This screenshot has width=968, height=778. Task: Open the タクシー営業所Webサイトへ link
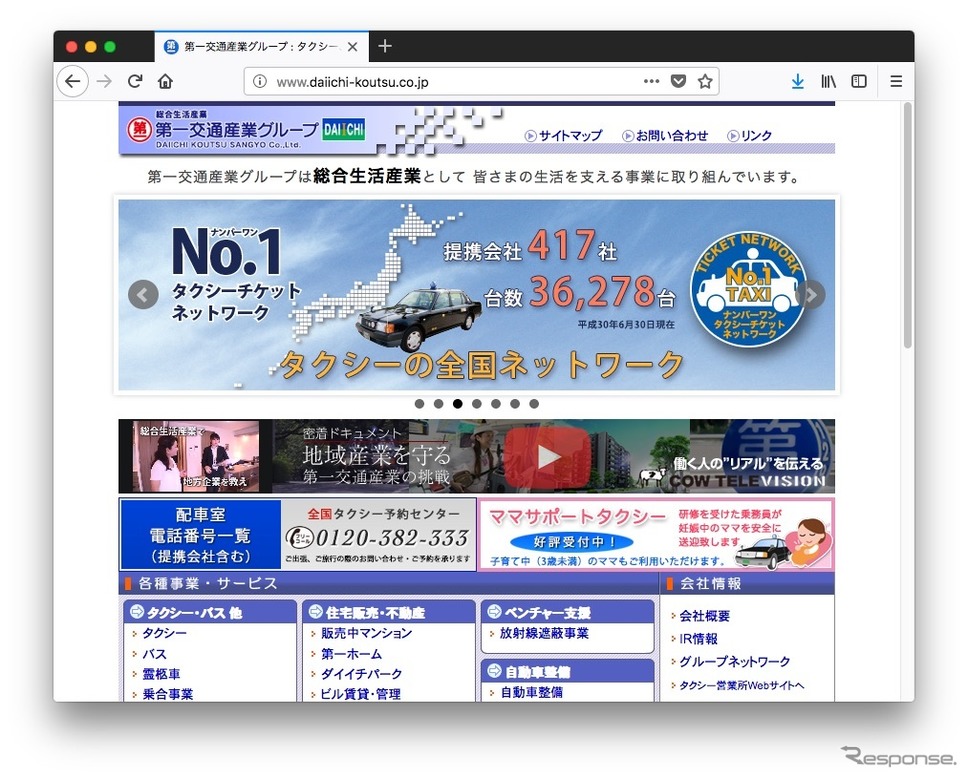[x=741, y=685]
